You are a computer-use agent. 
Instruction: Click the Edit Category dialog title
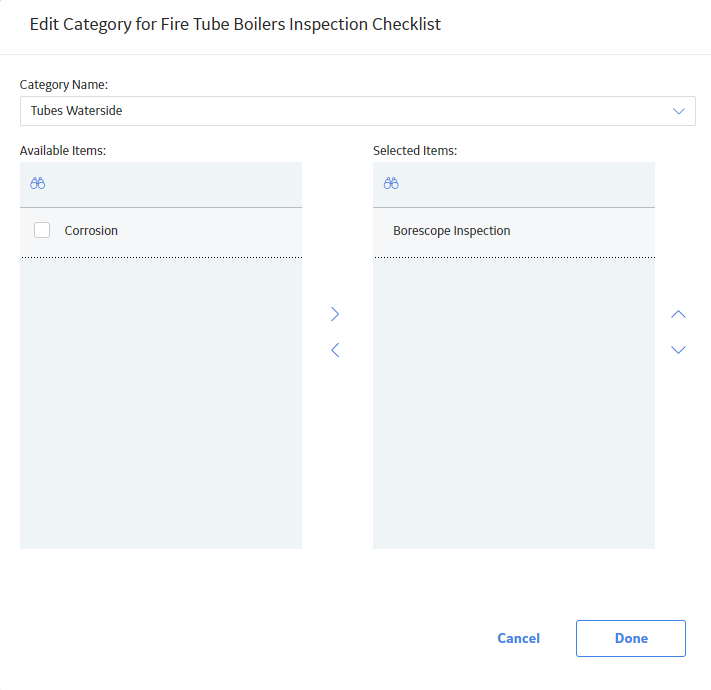click(235, 24)
